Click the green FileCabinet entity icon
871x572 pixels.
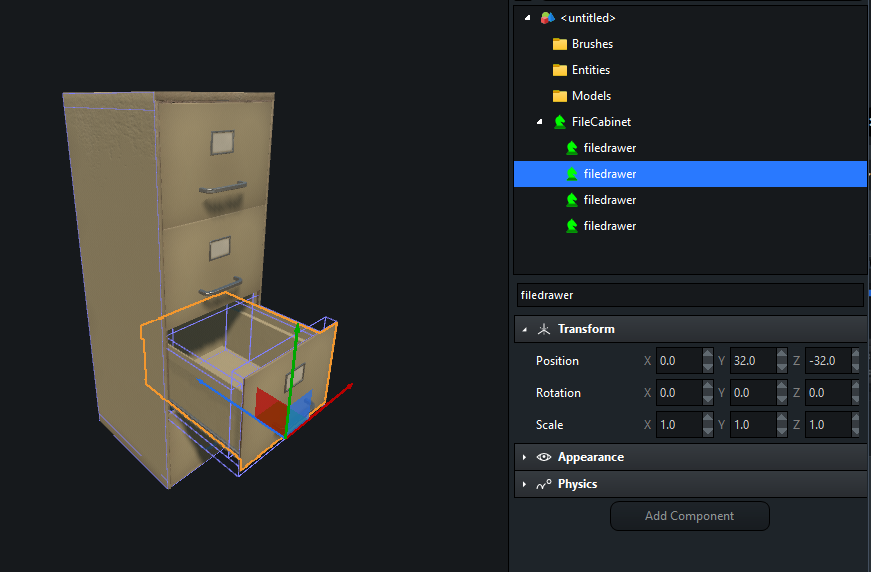tap(560, 122)
